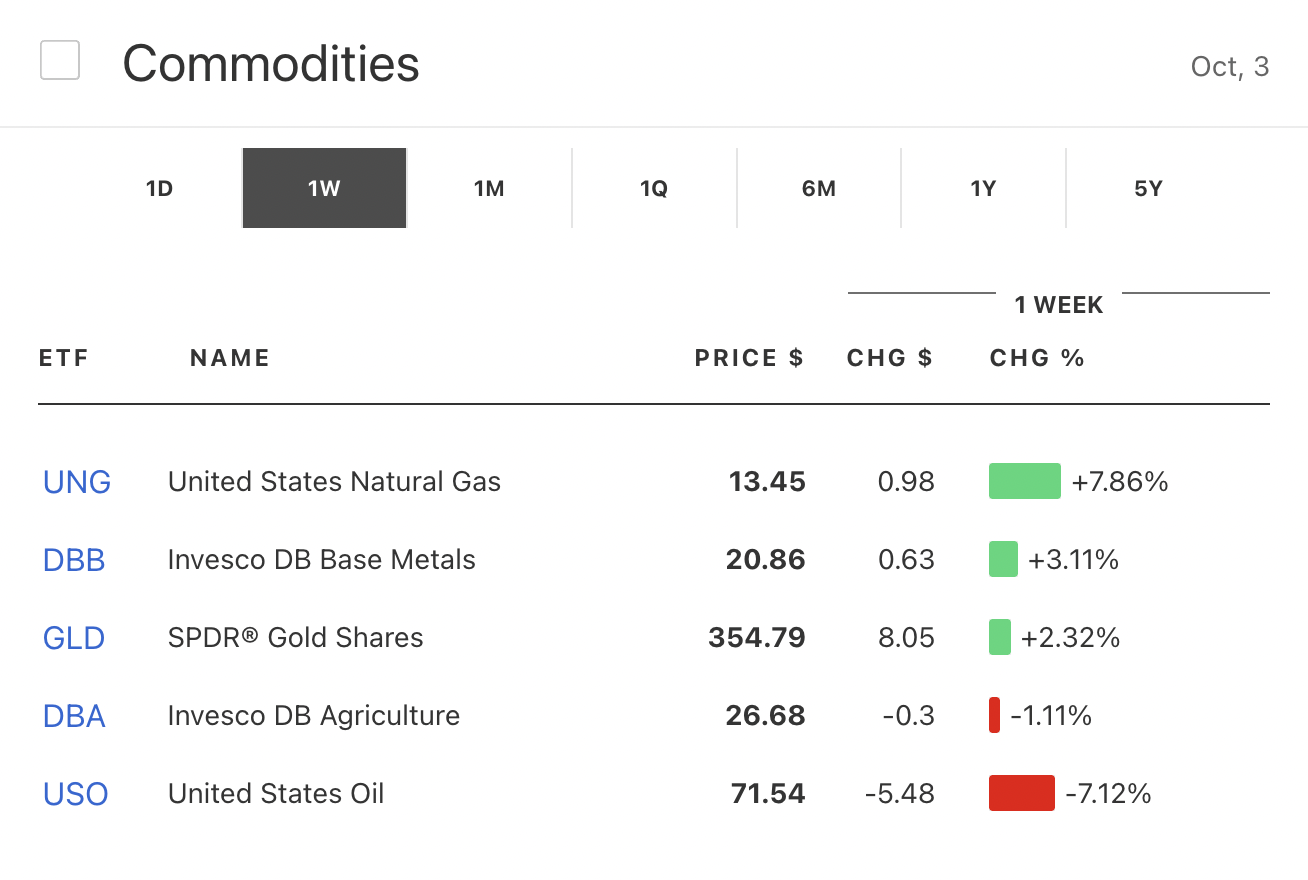The height and width of the screenshot is (880, 1308).
Task: Sort by the PRICE $ column header
Action: [749, 358]
